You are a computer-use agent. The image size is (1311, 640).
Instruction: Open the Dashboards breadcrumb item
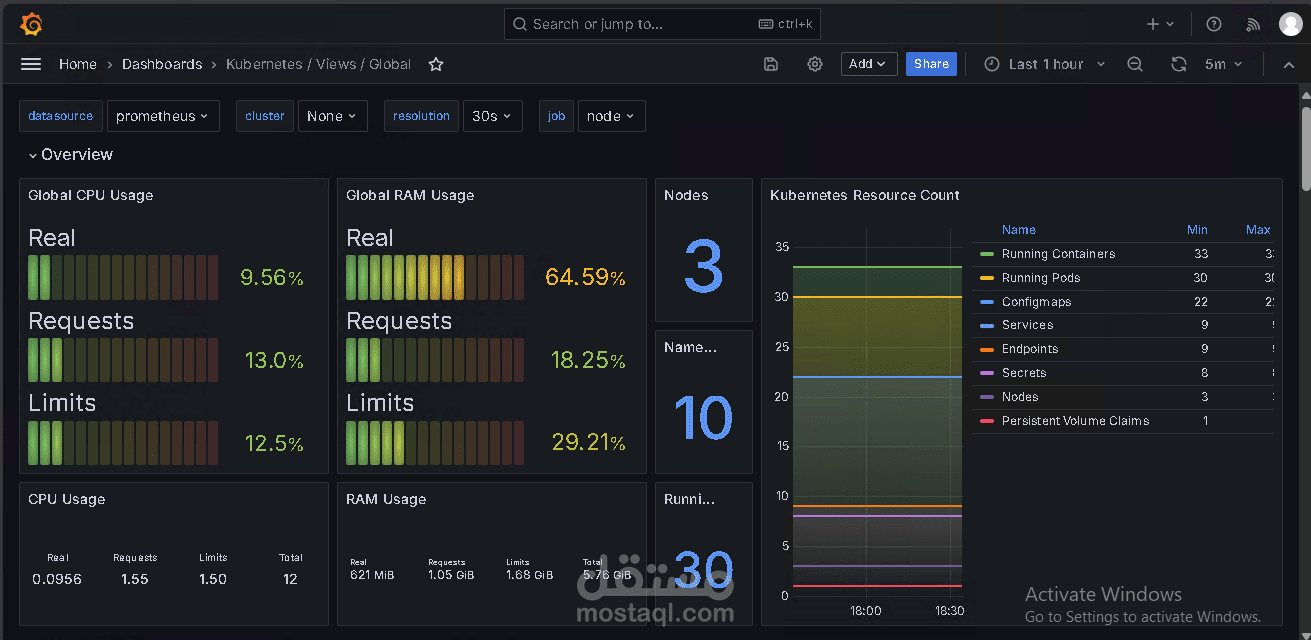[162, 63]
